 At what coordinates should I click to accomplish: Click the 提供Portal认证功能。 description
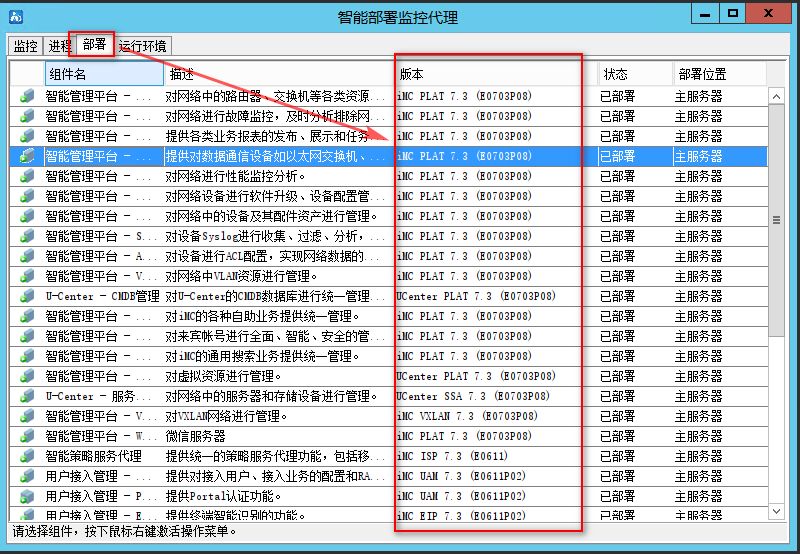pyautogui.click(x=223, y=496)
